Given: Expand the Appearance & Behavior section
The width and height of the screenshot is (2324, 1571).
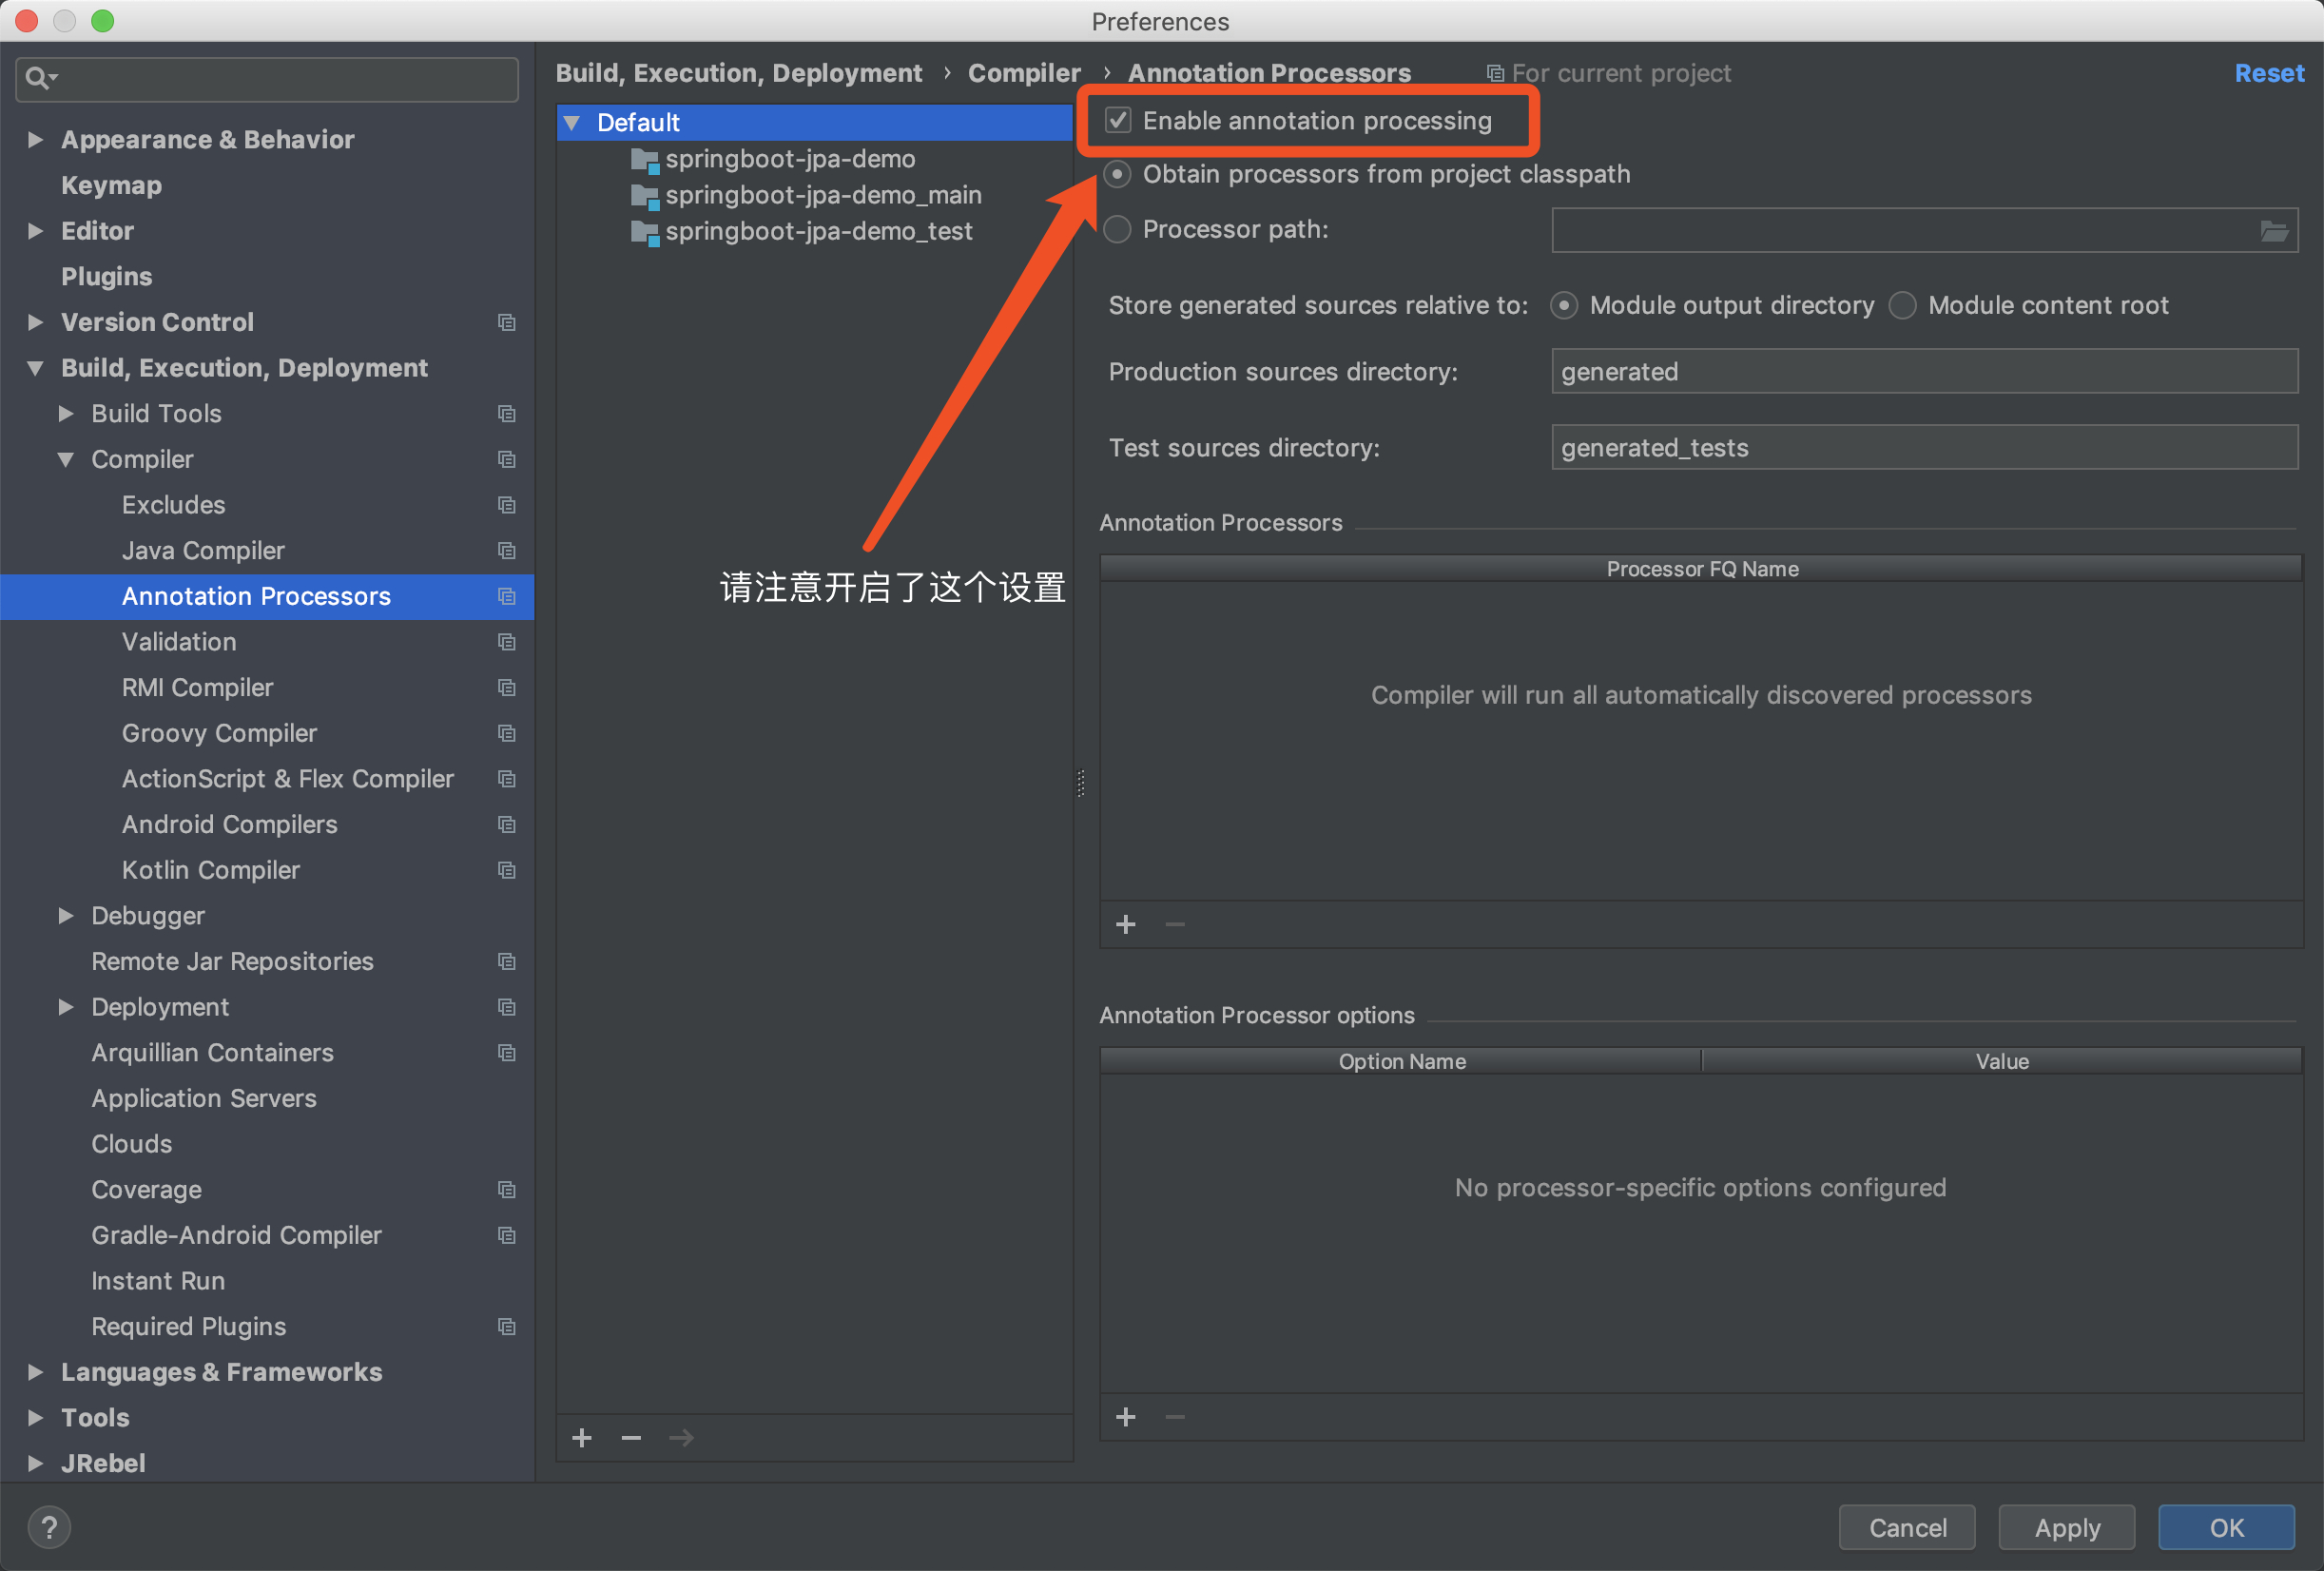Looking at the screenshot, I should [x=35, y=140].
